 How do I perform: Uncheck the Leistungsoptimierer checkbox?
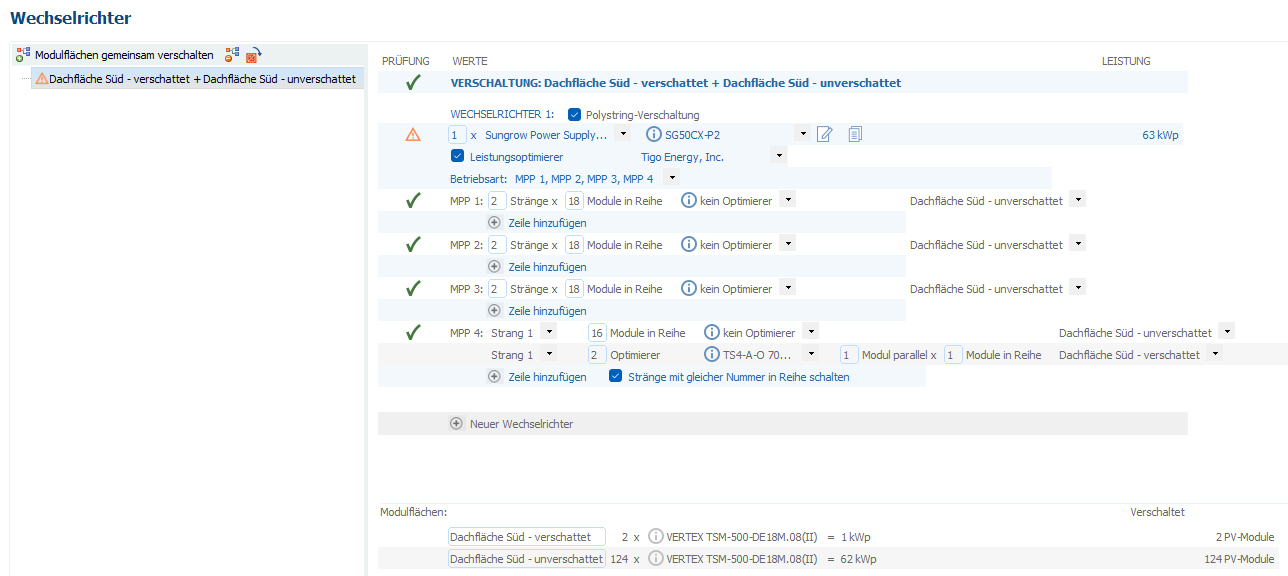[458, 156]
